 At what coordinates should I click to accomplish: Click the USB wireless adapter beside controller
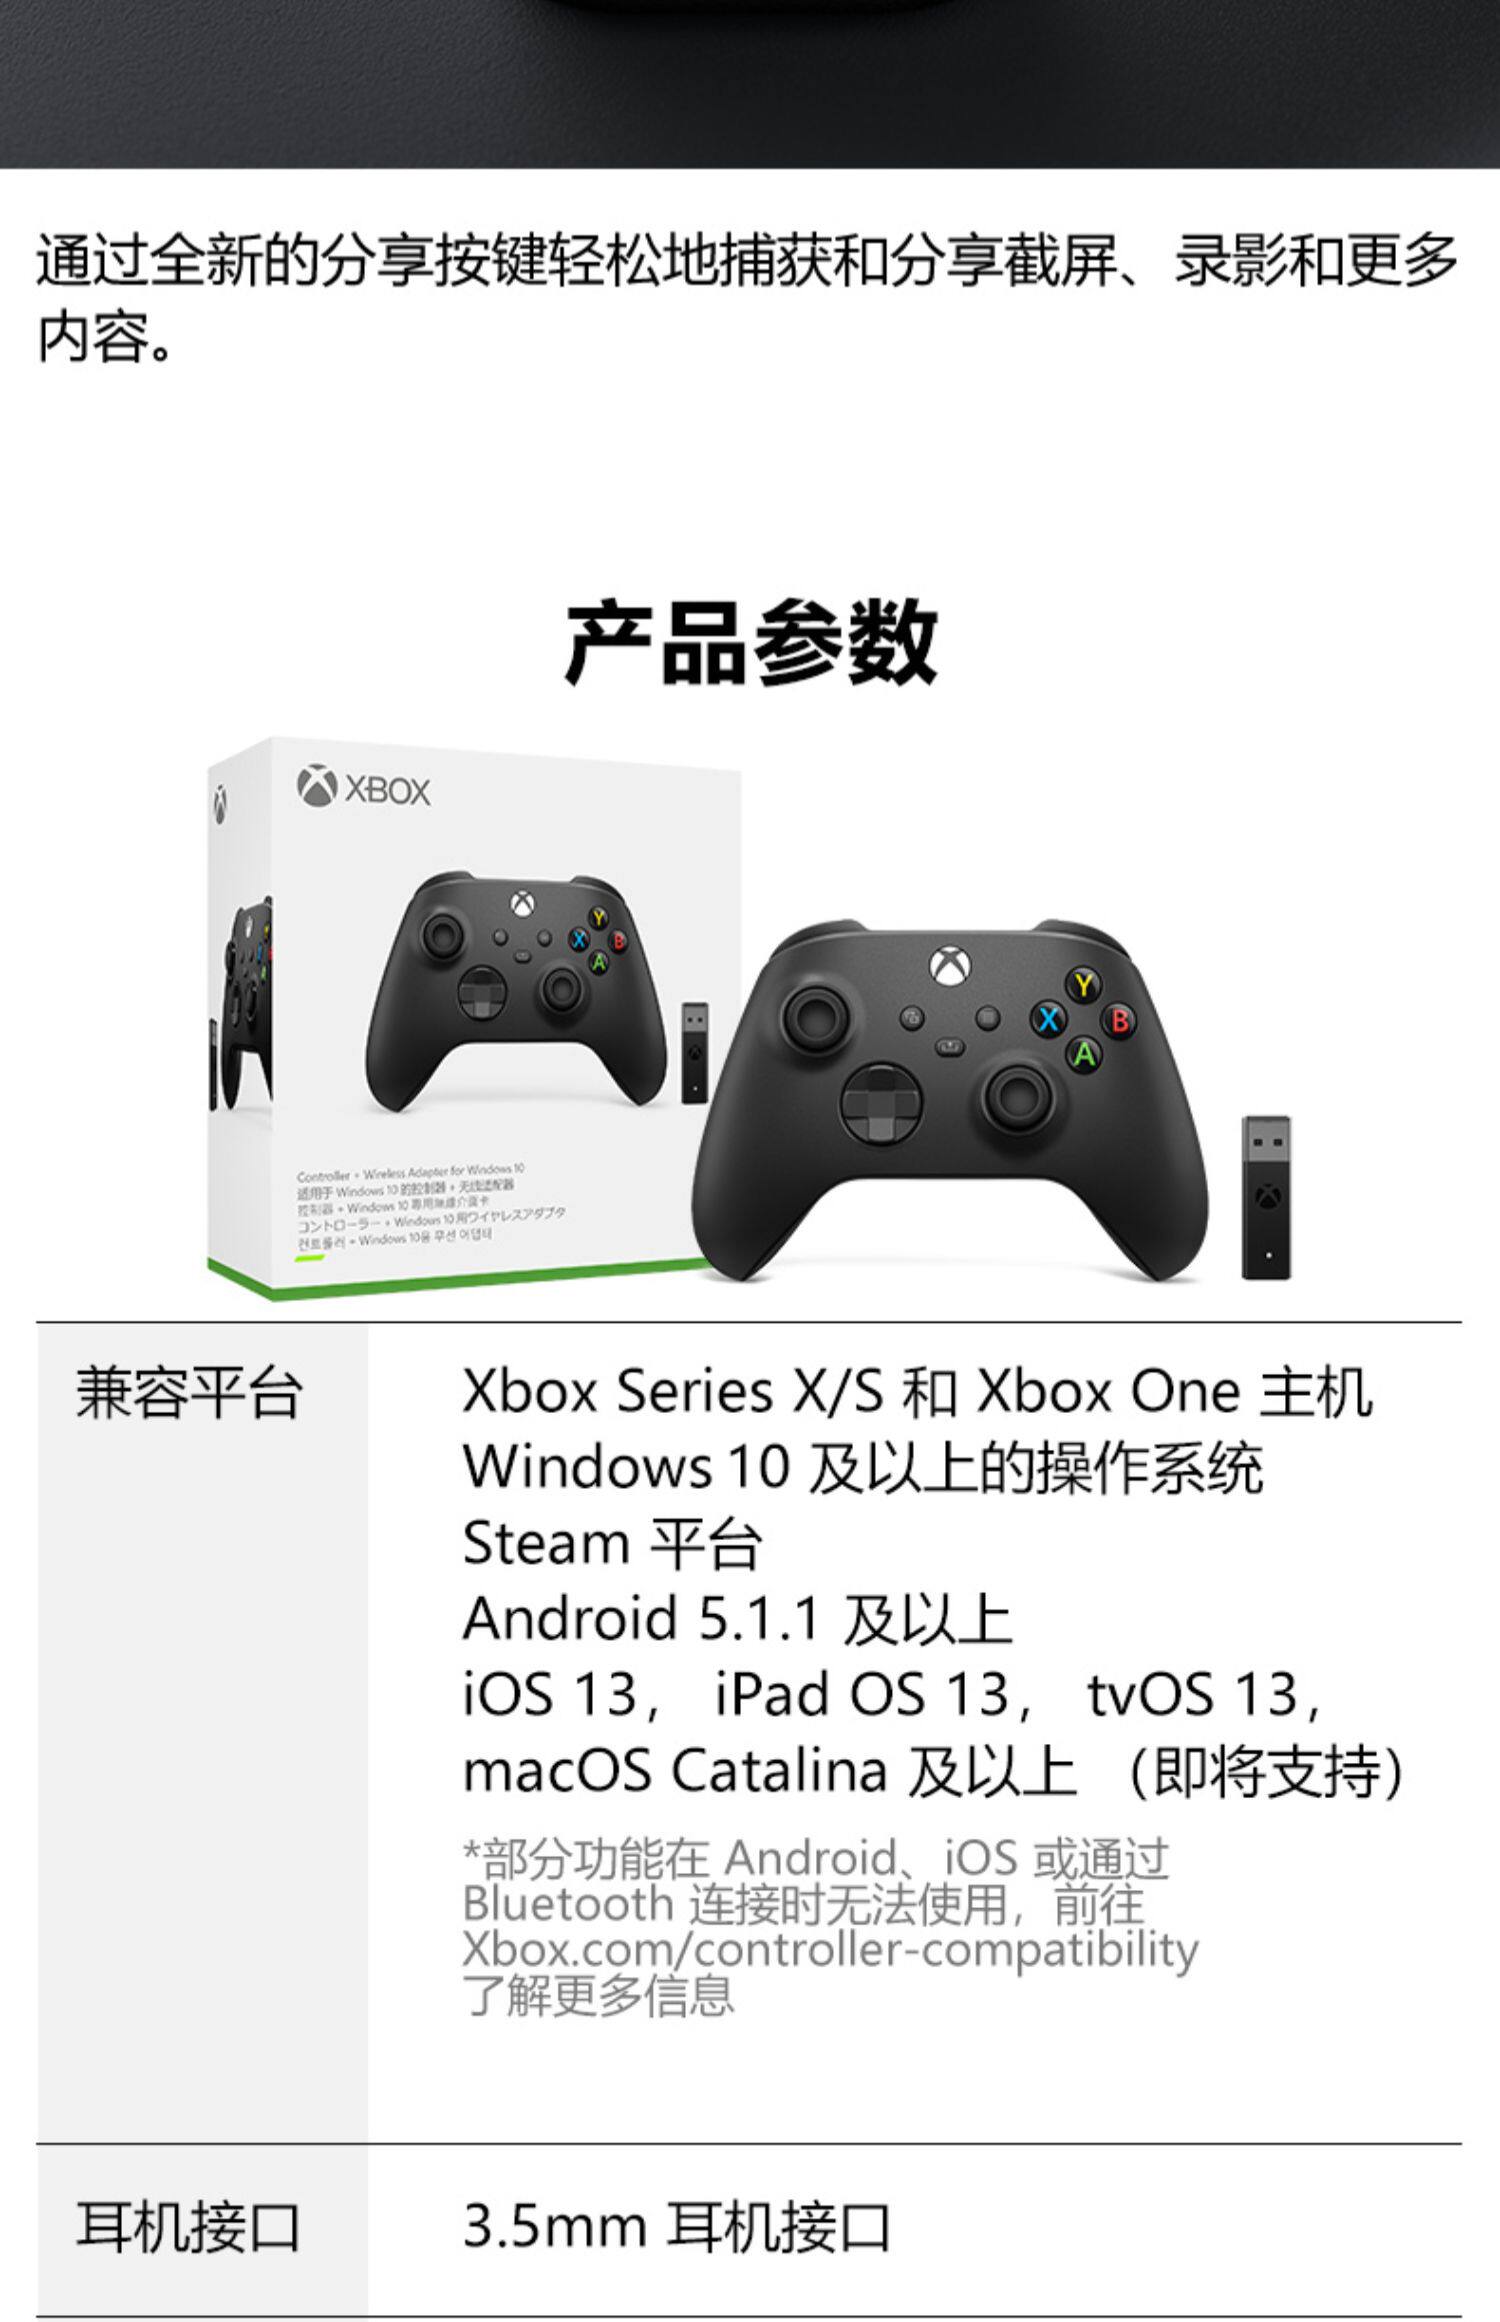tap(1267, 1197)
